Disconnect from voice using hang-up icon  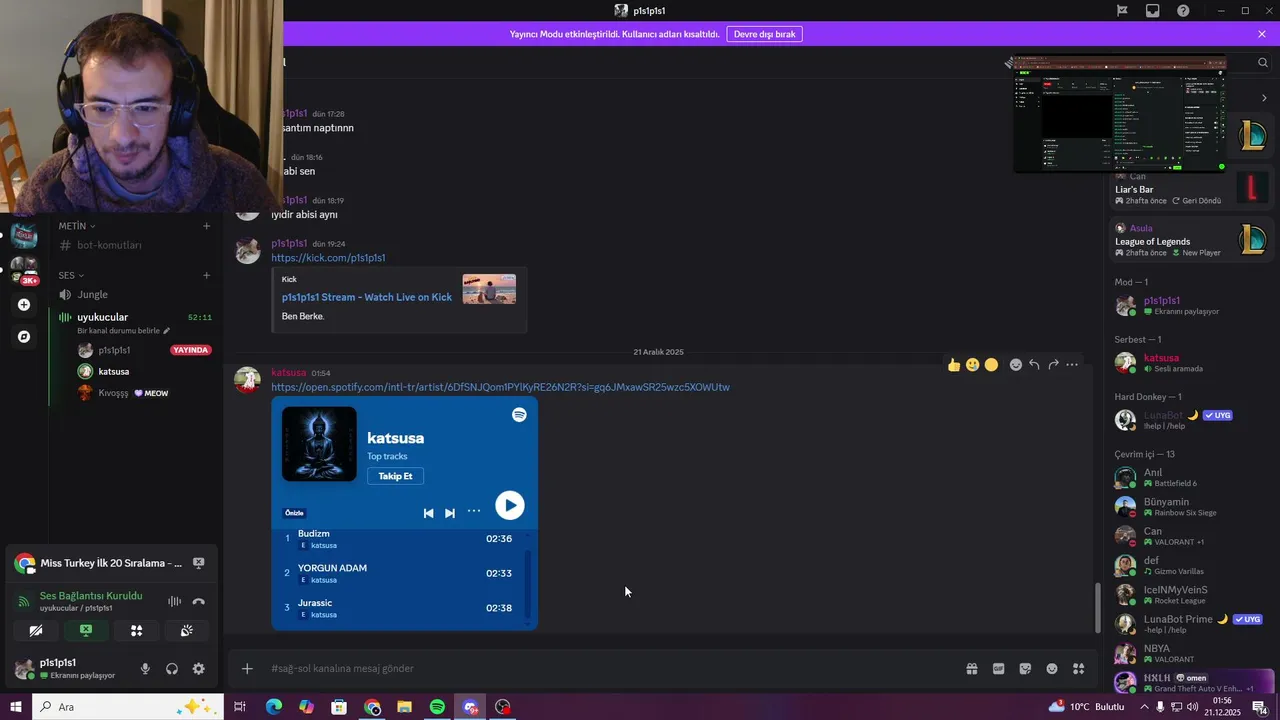coord(198,601)
